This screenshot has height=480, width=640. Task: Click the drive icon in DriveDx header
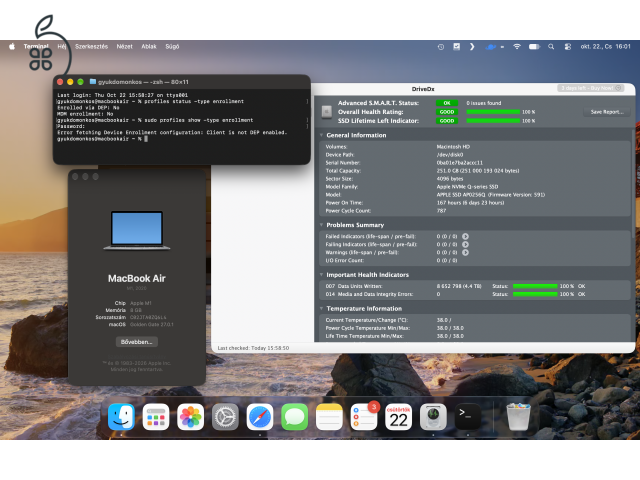pos(327,111)
